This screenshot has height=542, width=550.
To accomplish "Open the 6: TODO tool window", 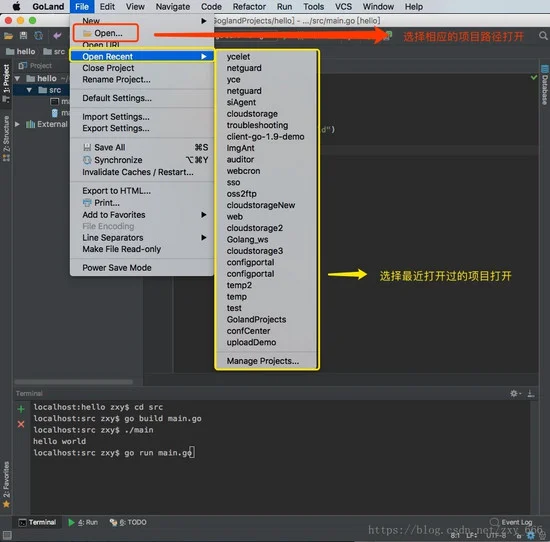I will (128, 522).
